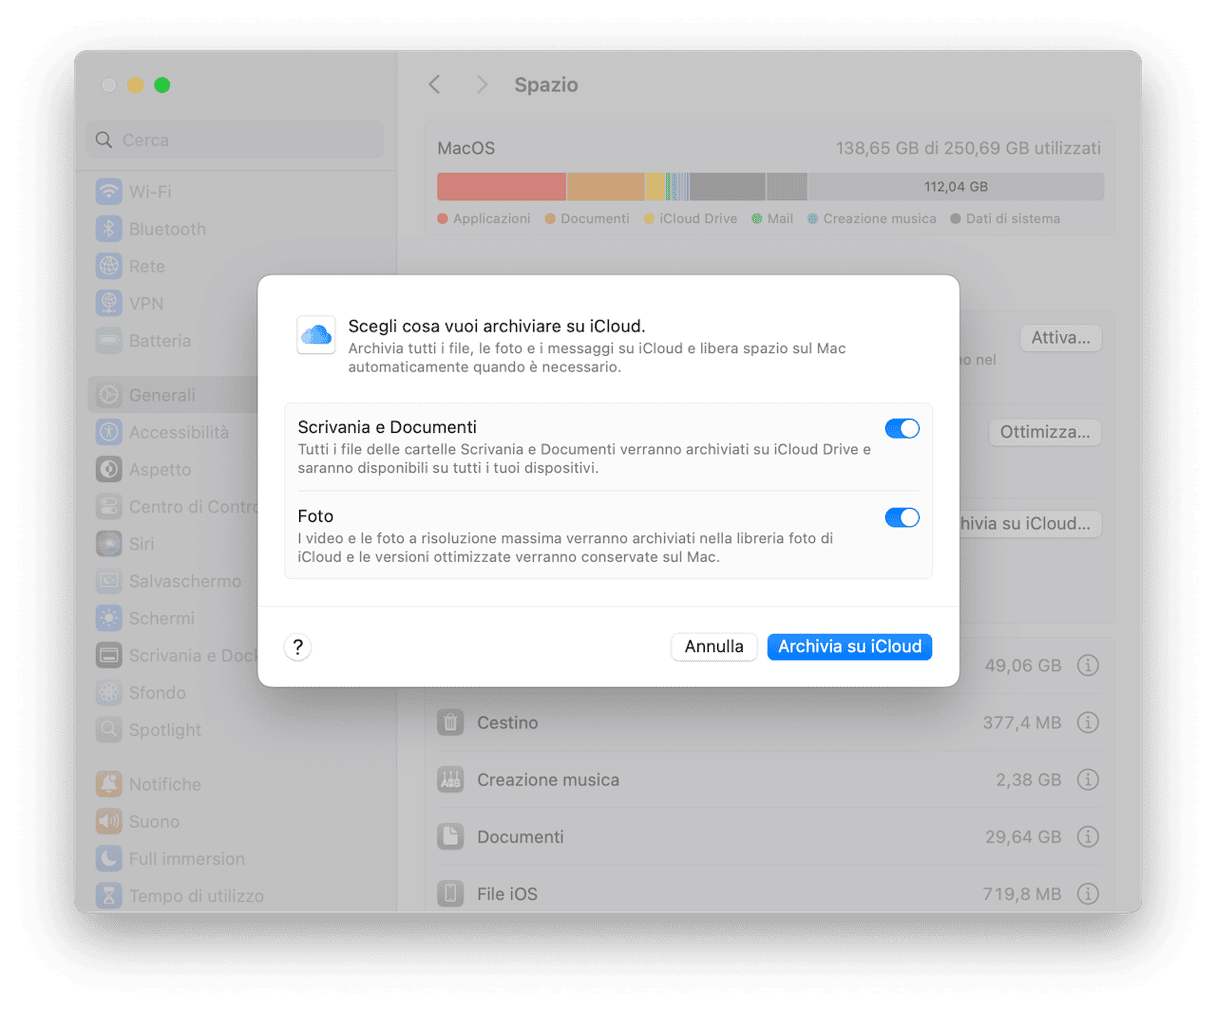Select the Rete globe icon
Screen dimensions: 1216x1011
[x=109, y=266]
